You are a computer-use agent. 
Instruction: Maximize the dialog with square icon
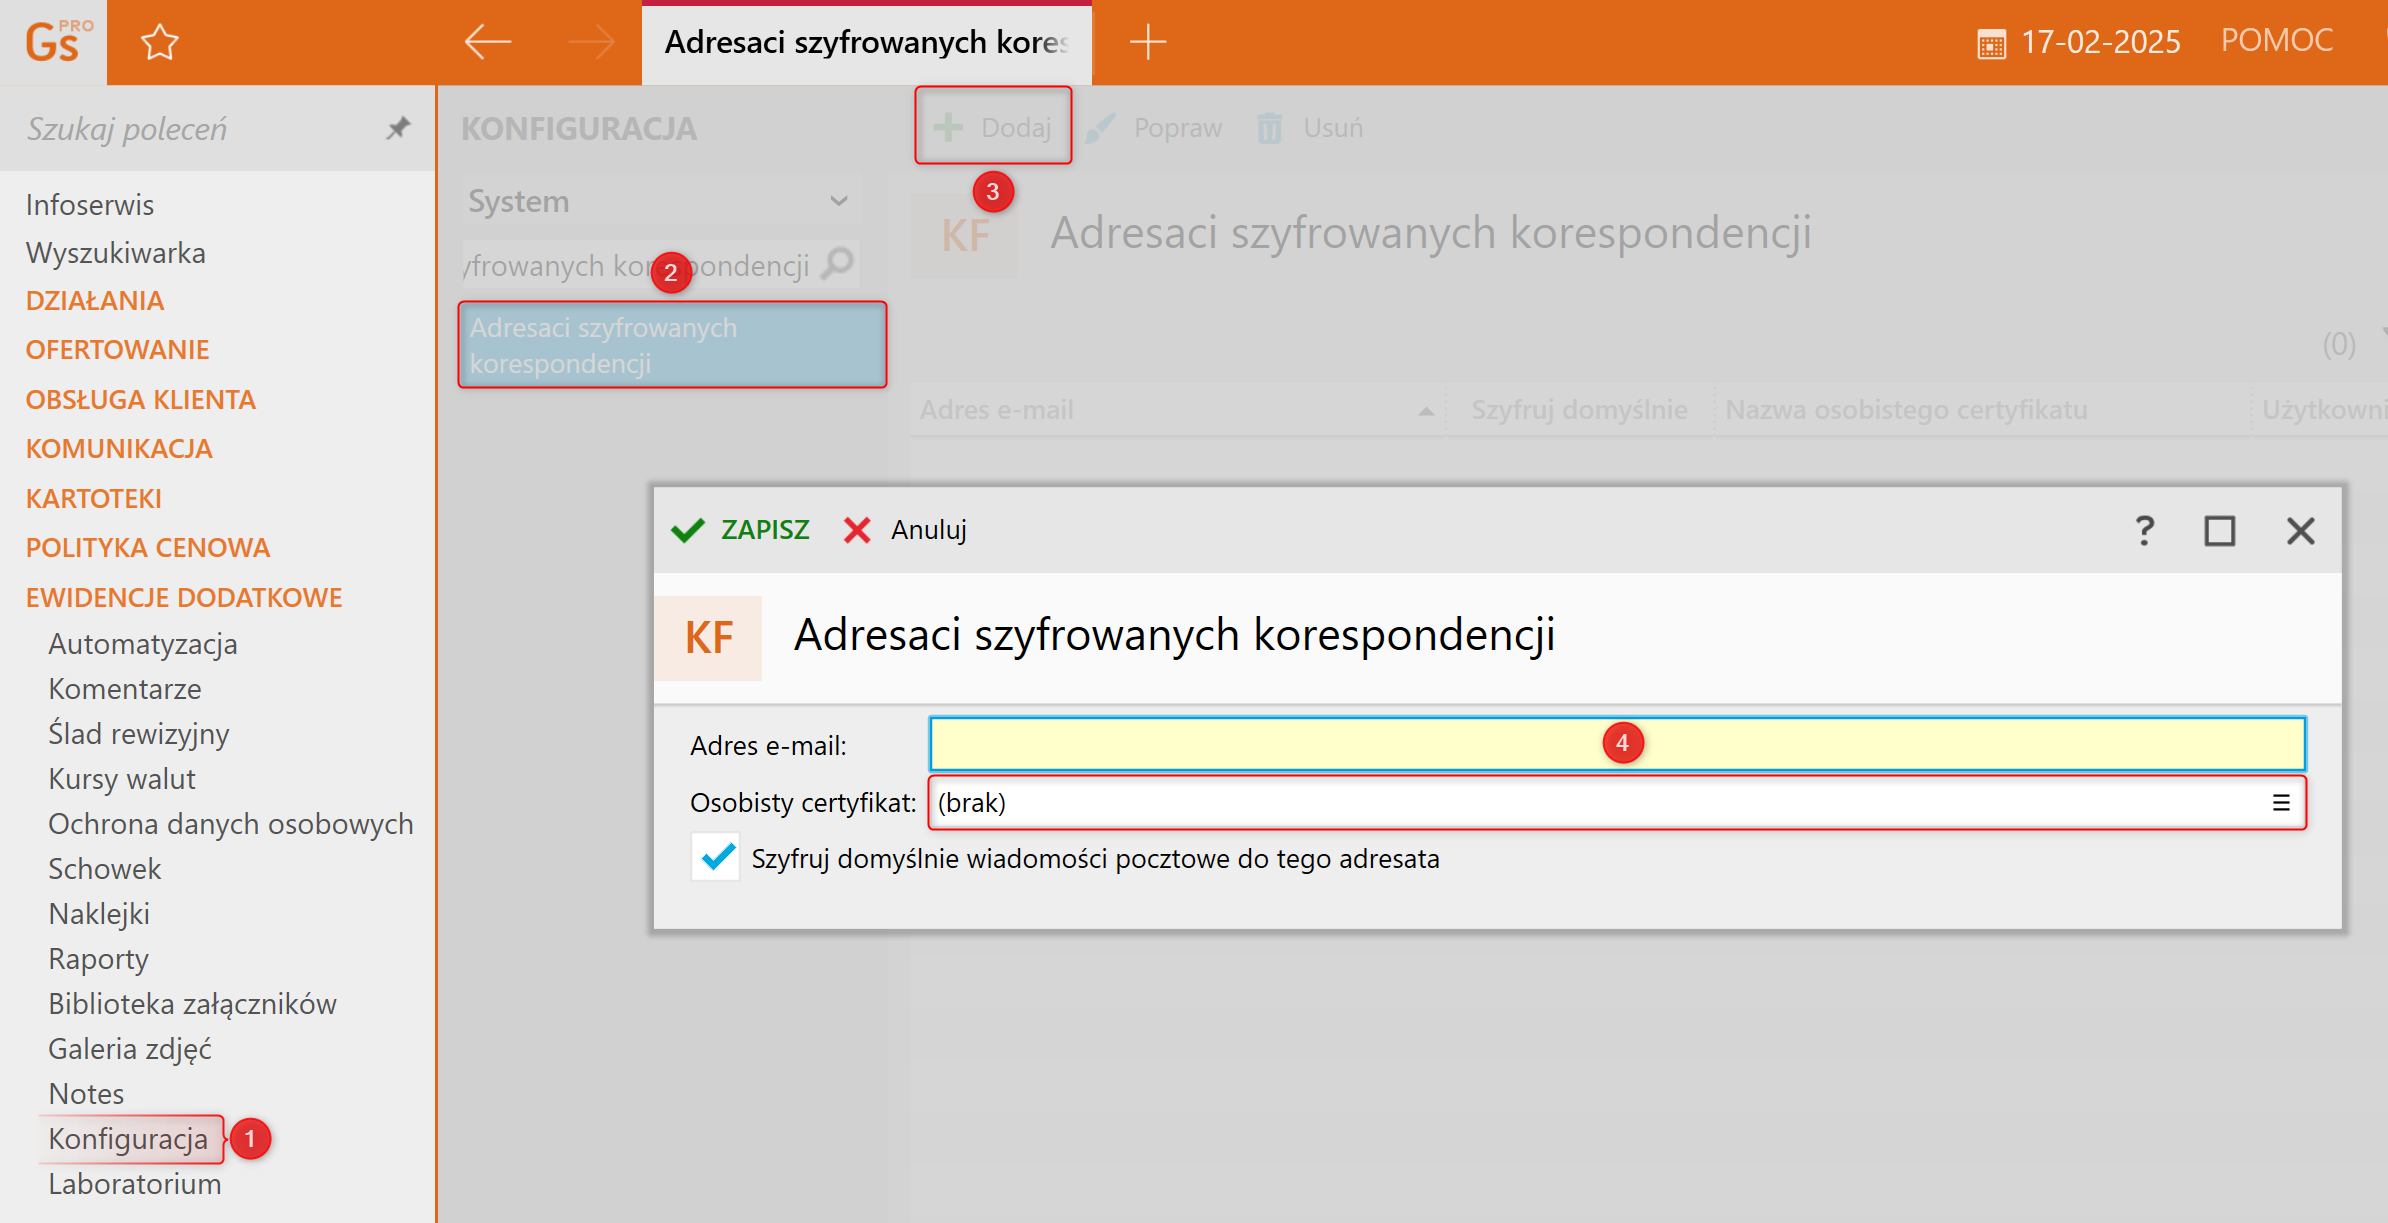click(2219, 530)
